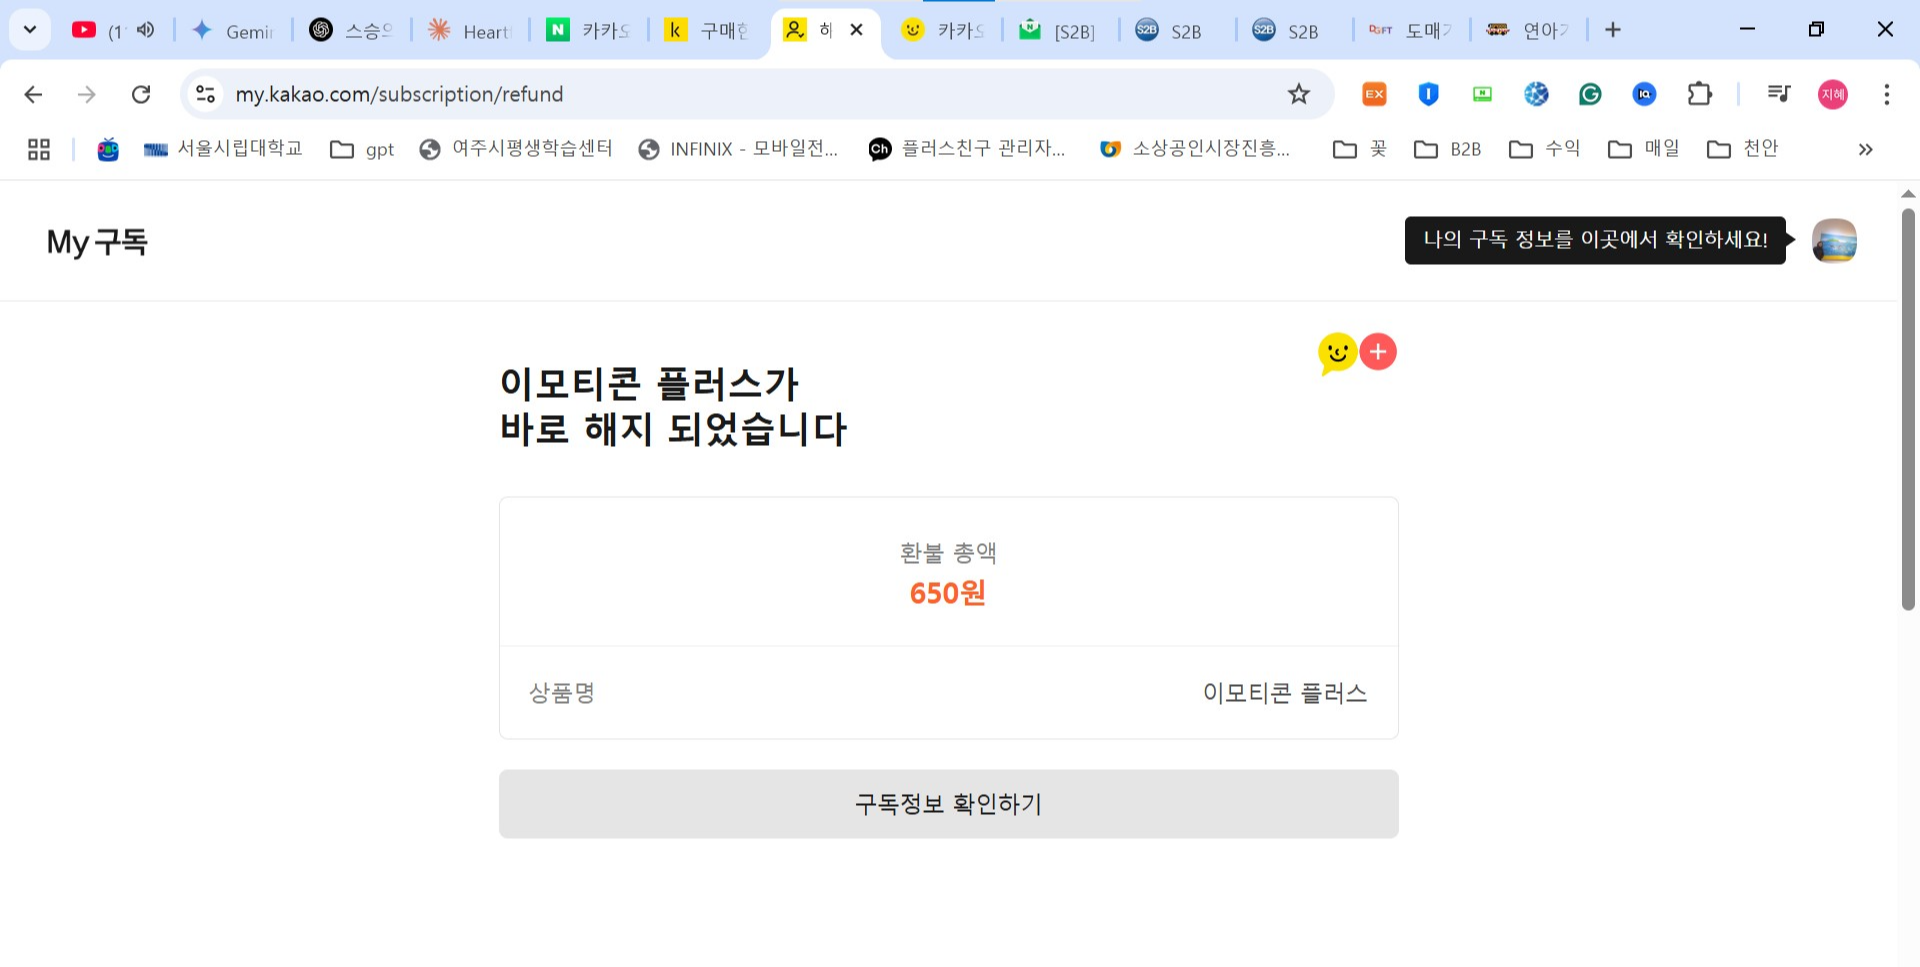Click the 나의 구독 정보 tooltip

pyautogui.click(x=1595, y=240)
